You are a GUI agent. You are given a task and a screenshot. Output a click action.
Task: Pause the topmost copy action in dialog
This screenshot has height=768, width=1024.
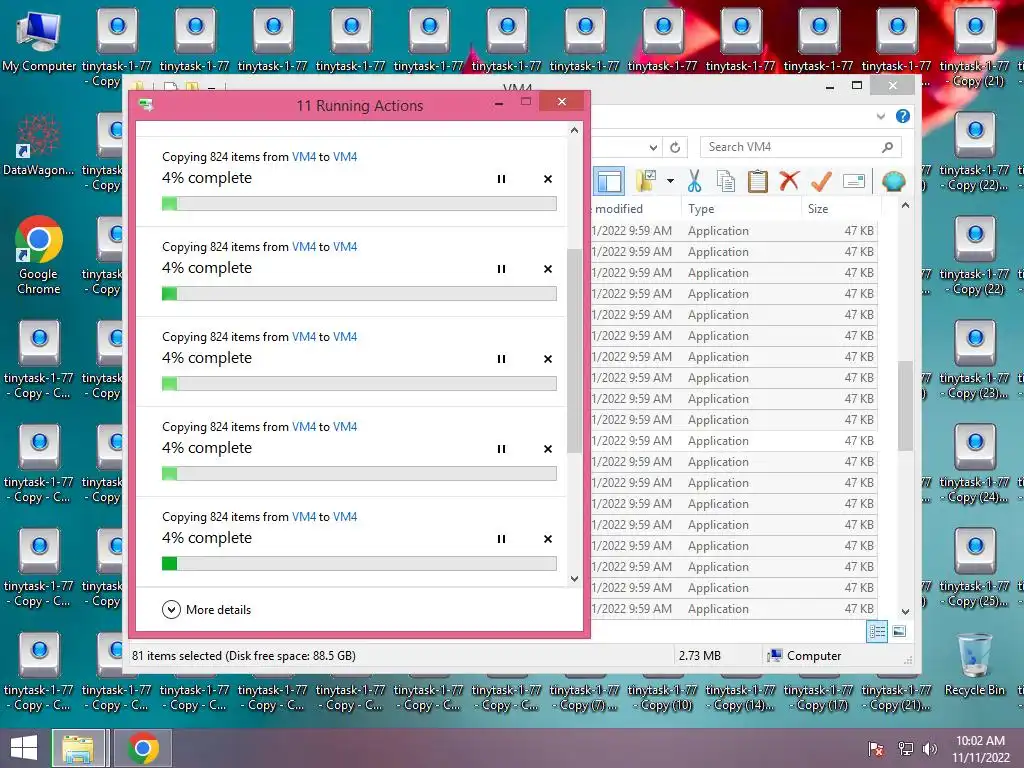click(501, 179)
